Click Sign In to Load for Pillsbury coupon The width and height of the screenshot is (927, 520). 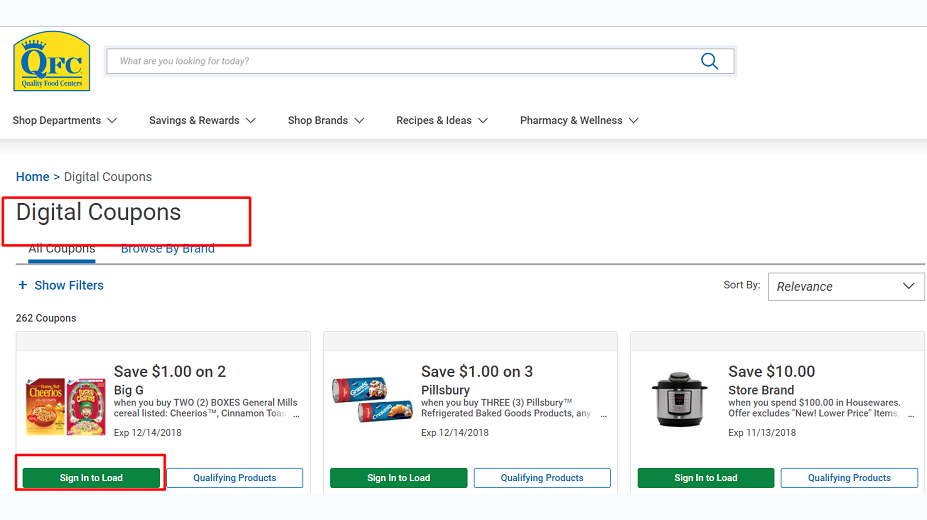tap(398, 477)
